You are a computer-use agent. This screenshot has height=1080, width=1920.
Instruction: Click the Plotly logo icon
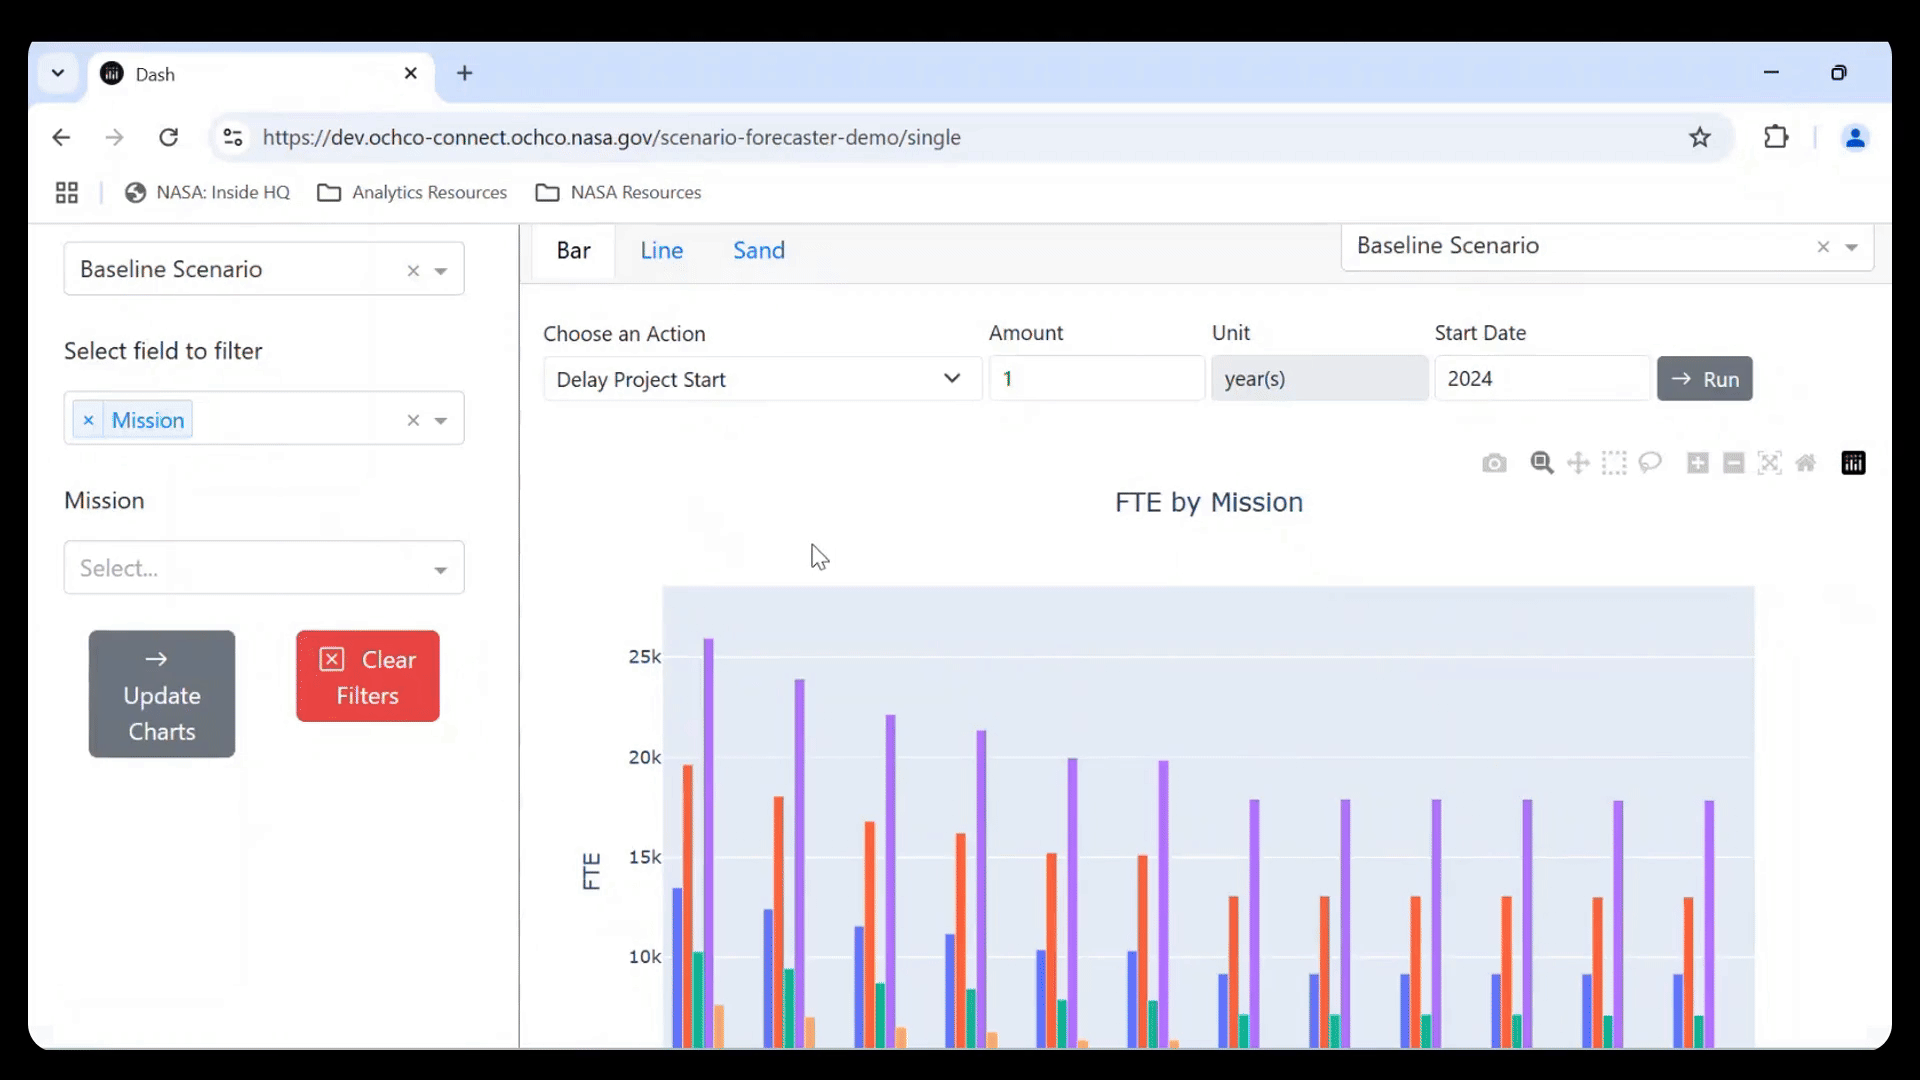coord(1853,463)
